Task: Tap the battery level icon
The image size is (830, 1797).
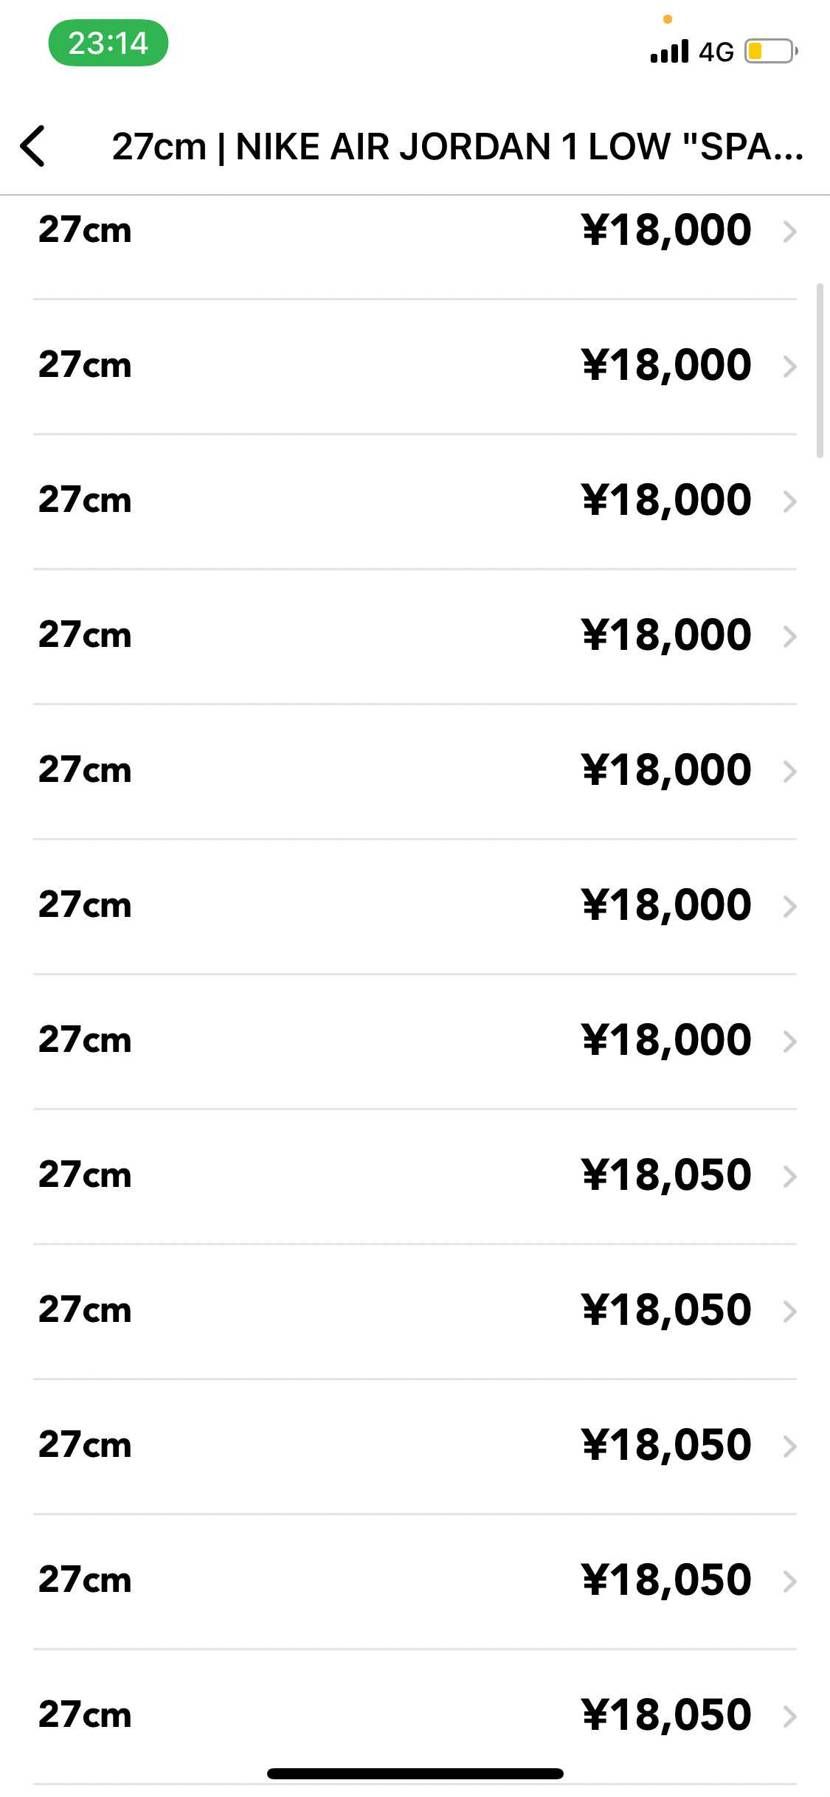Action: [770, 50]
